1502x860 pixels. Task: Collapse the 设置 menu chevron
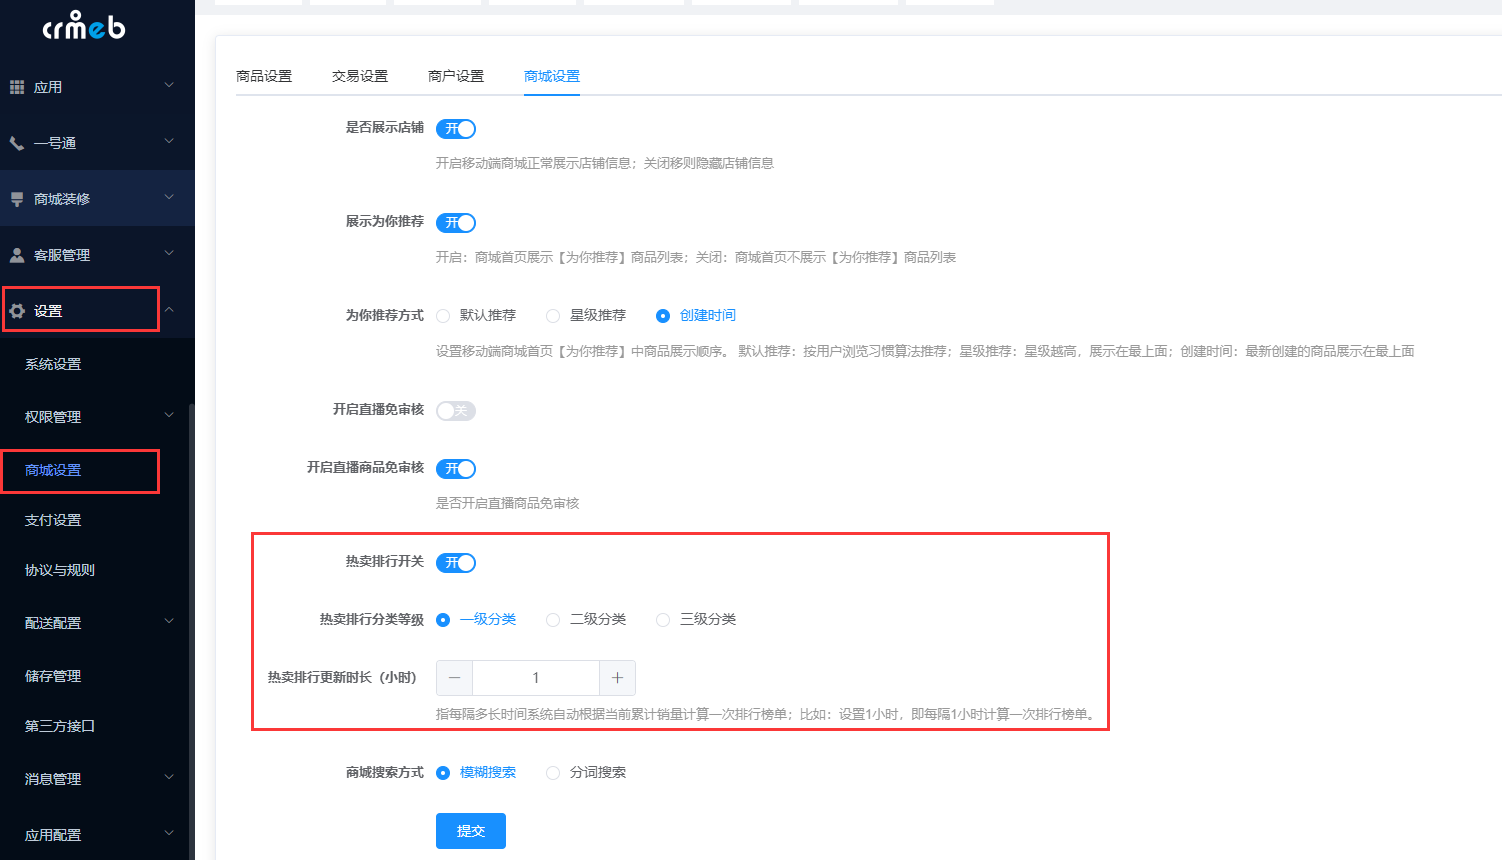point(169,310)
